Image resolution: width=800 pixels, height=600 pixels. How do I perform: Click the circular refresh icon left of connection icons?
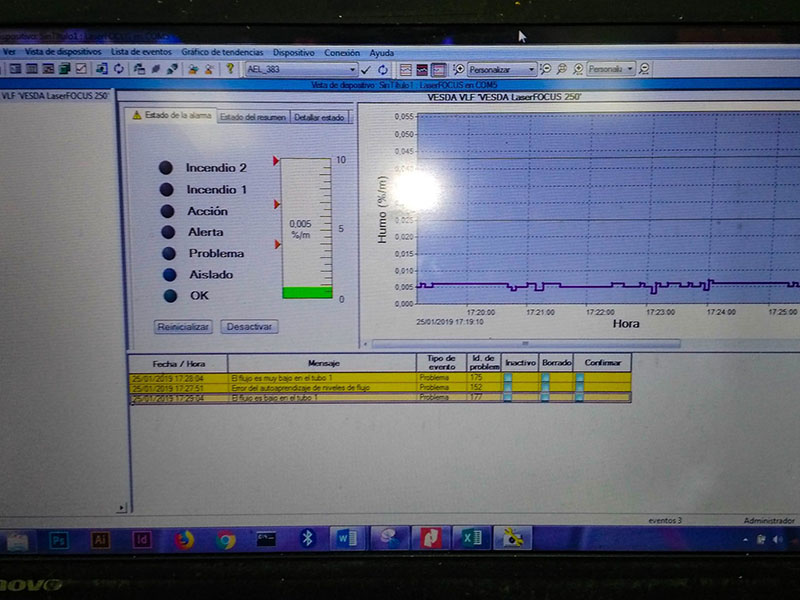(x=118, y=68)
